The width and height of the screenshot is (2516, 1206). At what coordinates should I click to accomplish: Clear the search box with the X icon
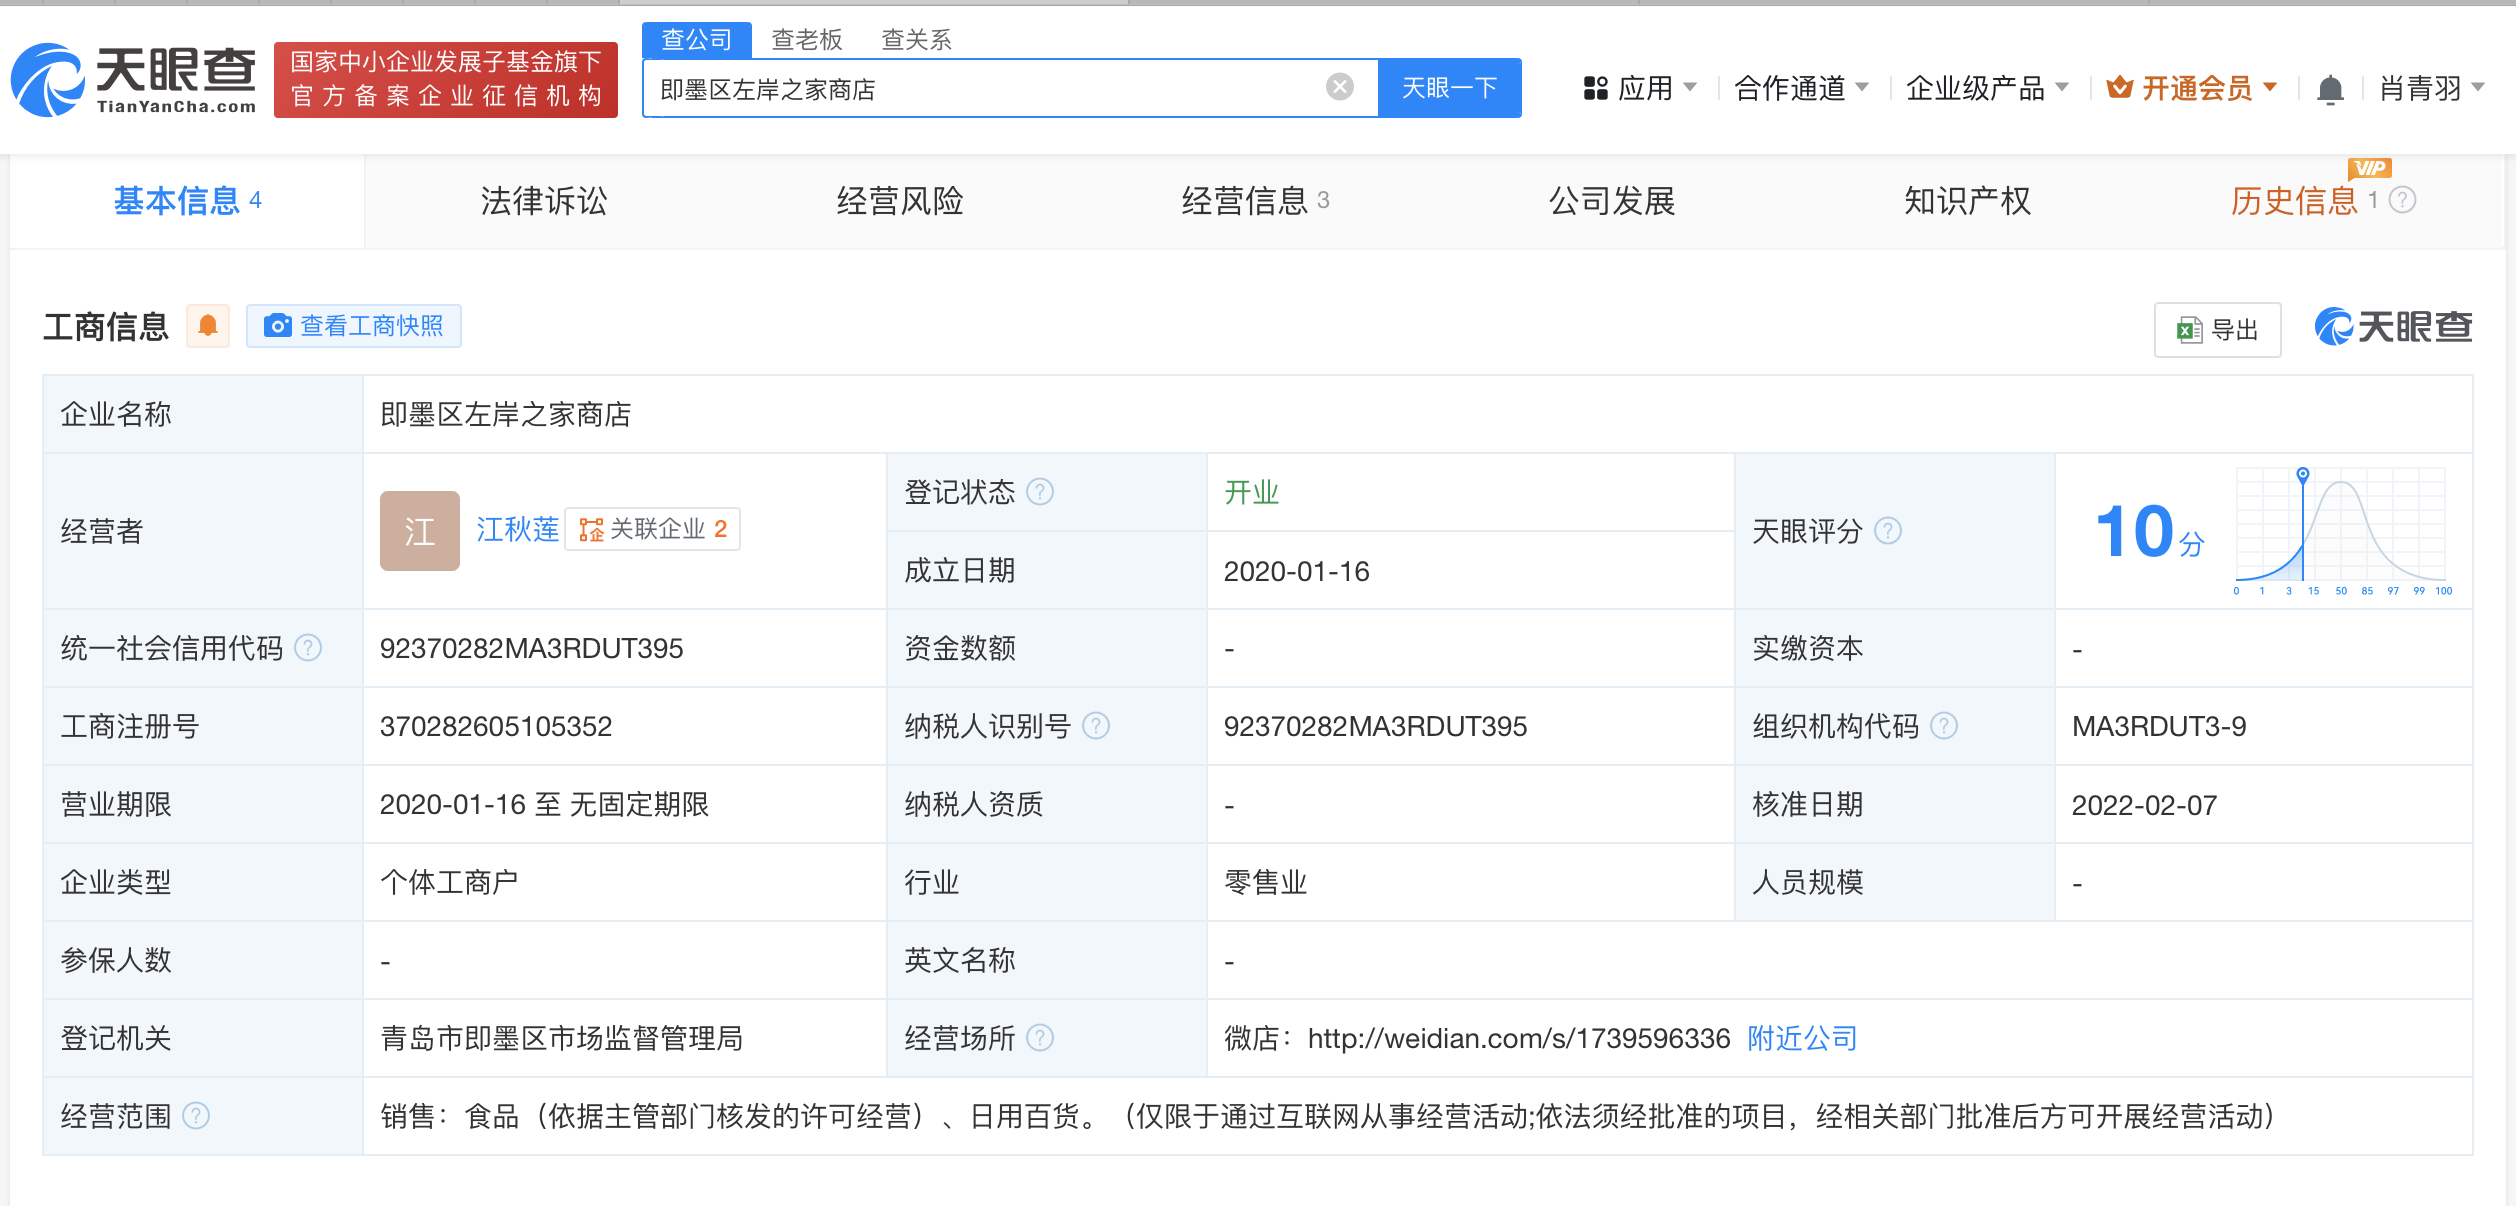click(x=1340, y=85)
